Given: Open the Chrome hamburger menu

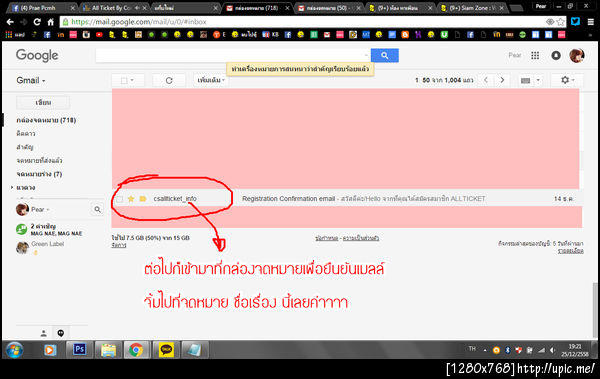Looking at the screenshot, I should [x=591, y=22].
